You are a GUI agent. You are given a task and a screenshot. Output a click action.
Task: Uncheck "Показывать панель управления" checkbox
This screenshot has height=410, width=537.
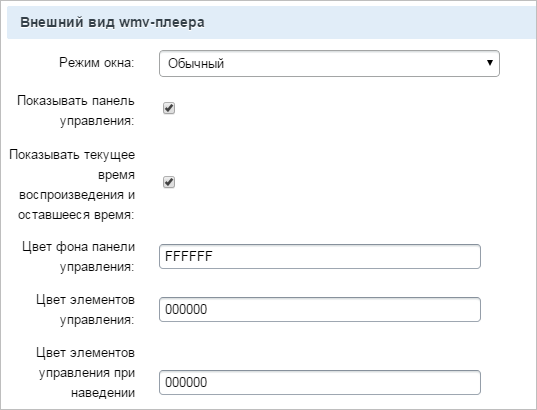(x=169, y=108)
